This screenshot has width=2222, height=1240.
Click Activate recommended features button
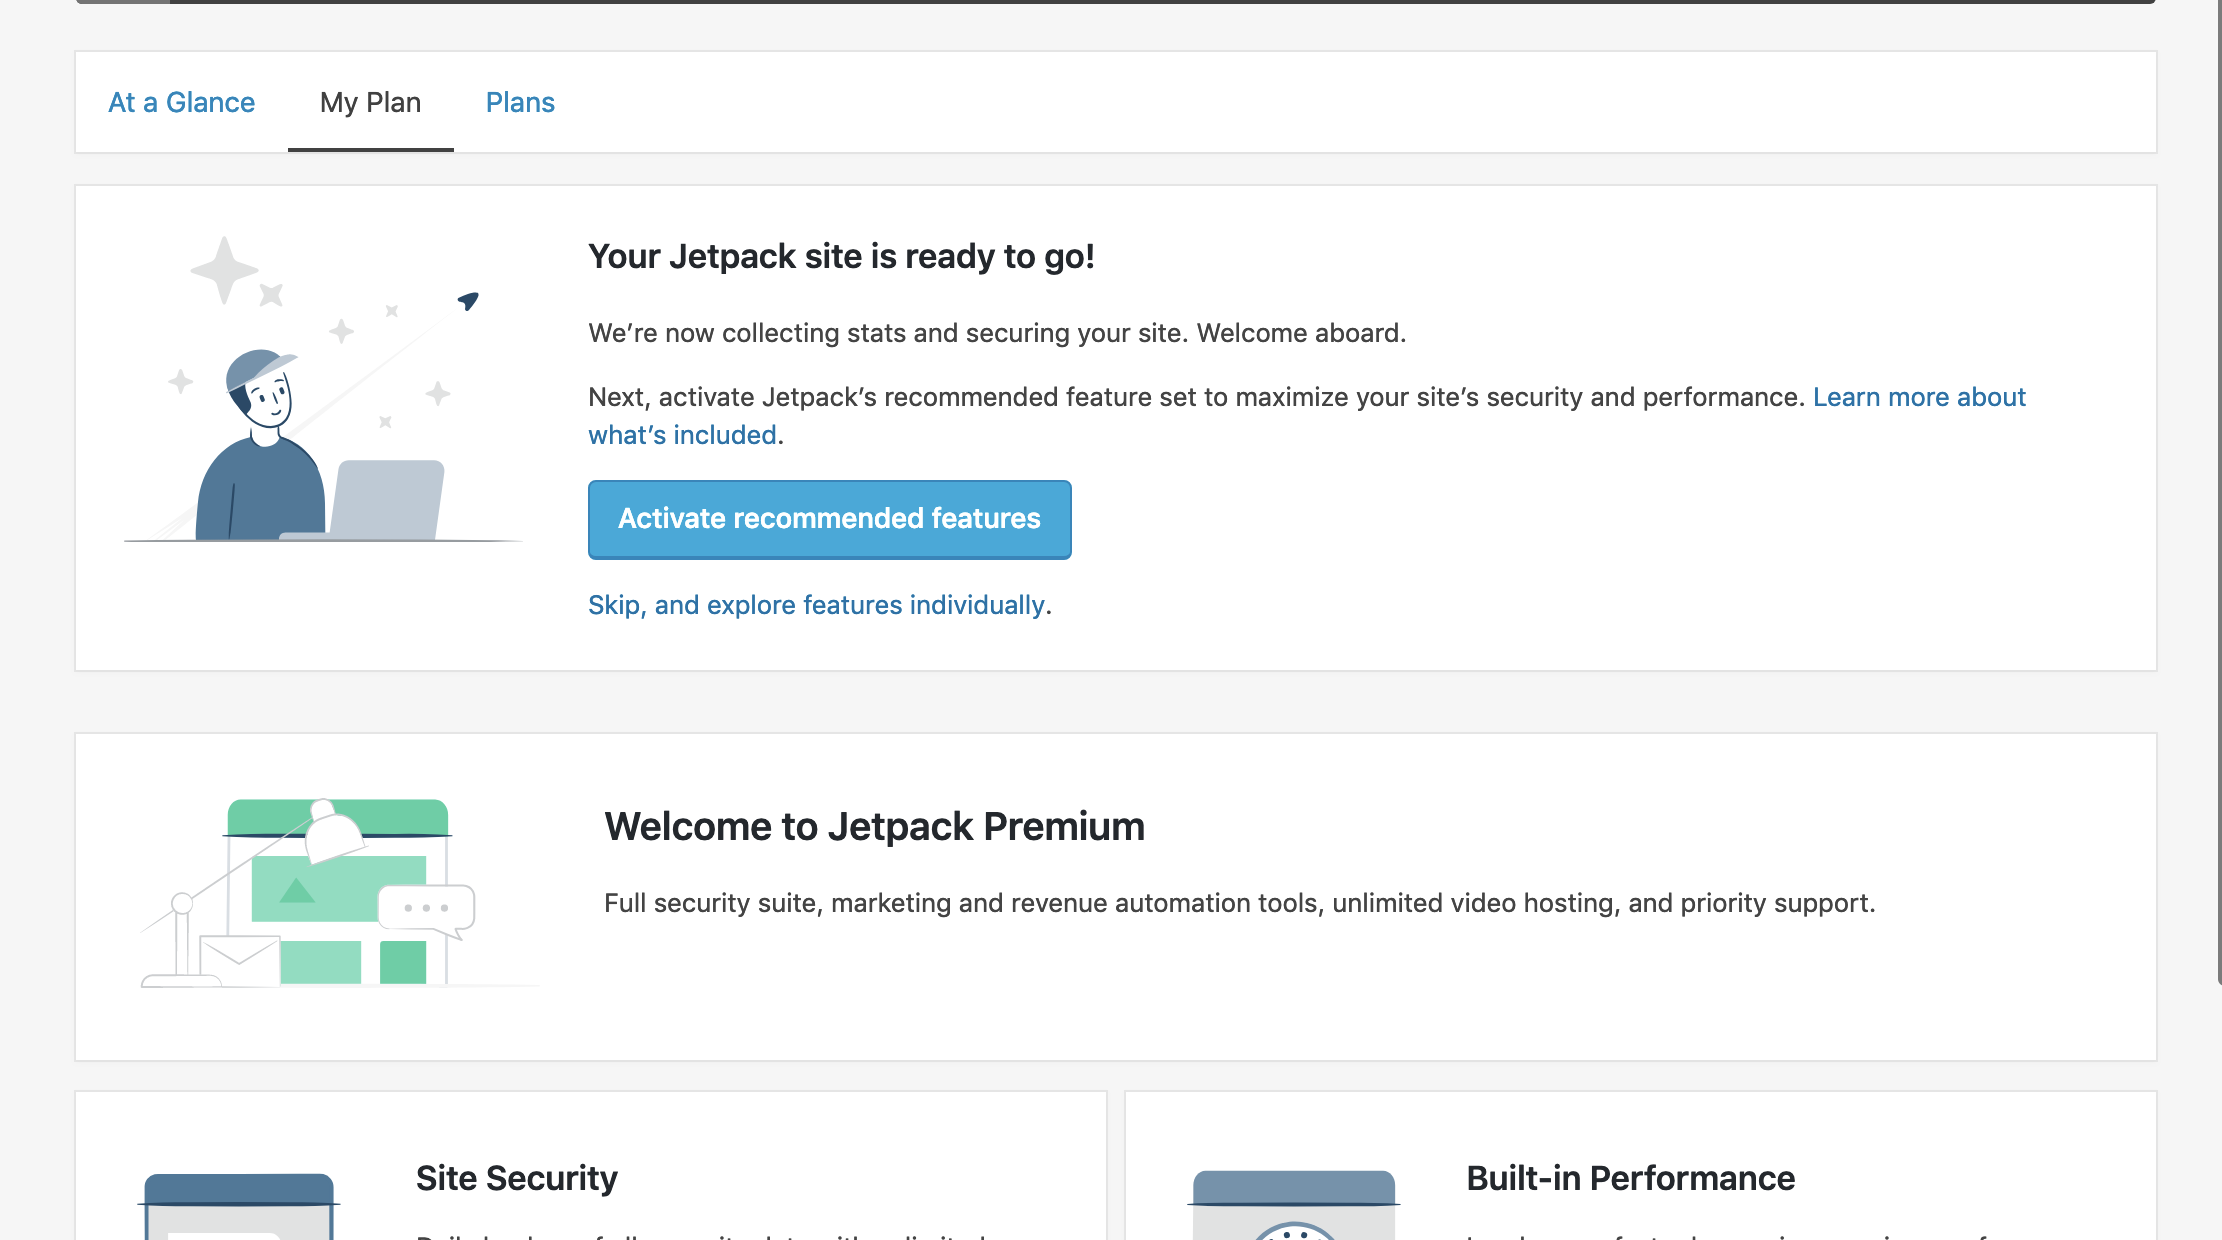click(x=829, y=519)
